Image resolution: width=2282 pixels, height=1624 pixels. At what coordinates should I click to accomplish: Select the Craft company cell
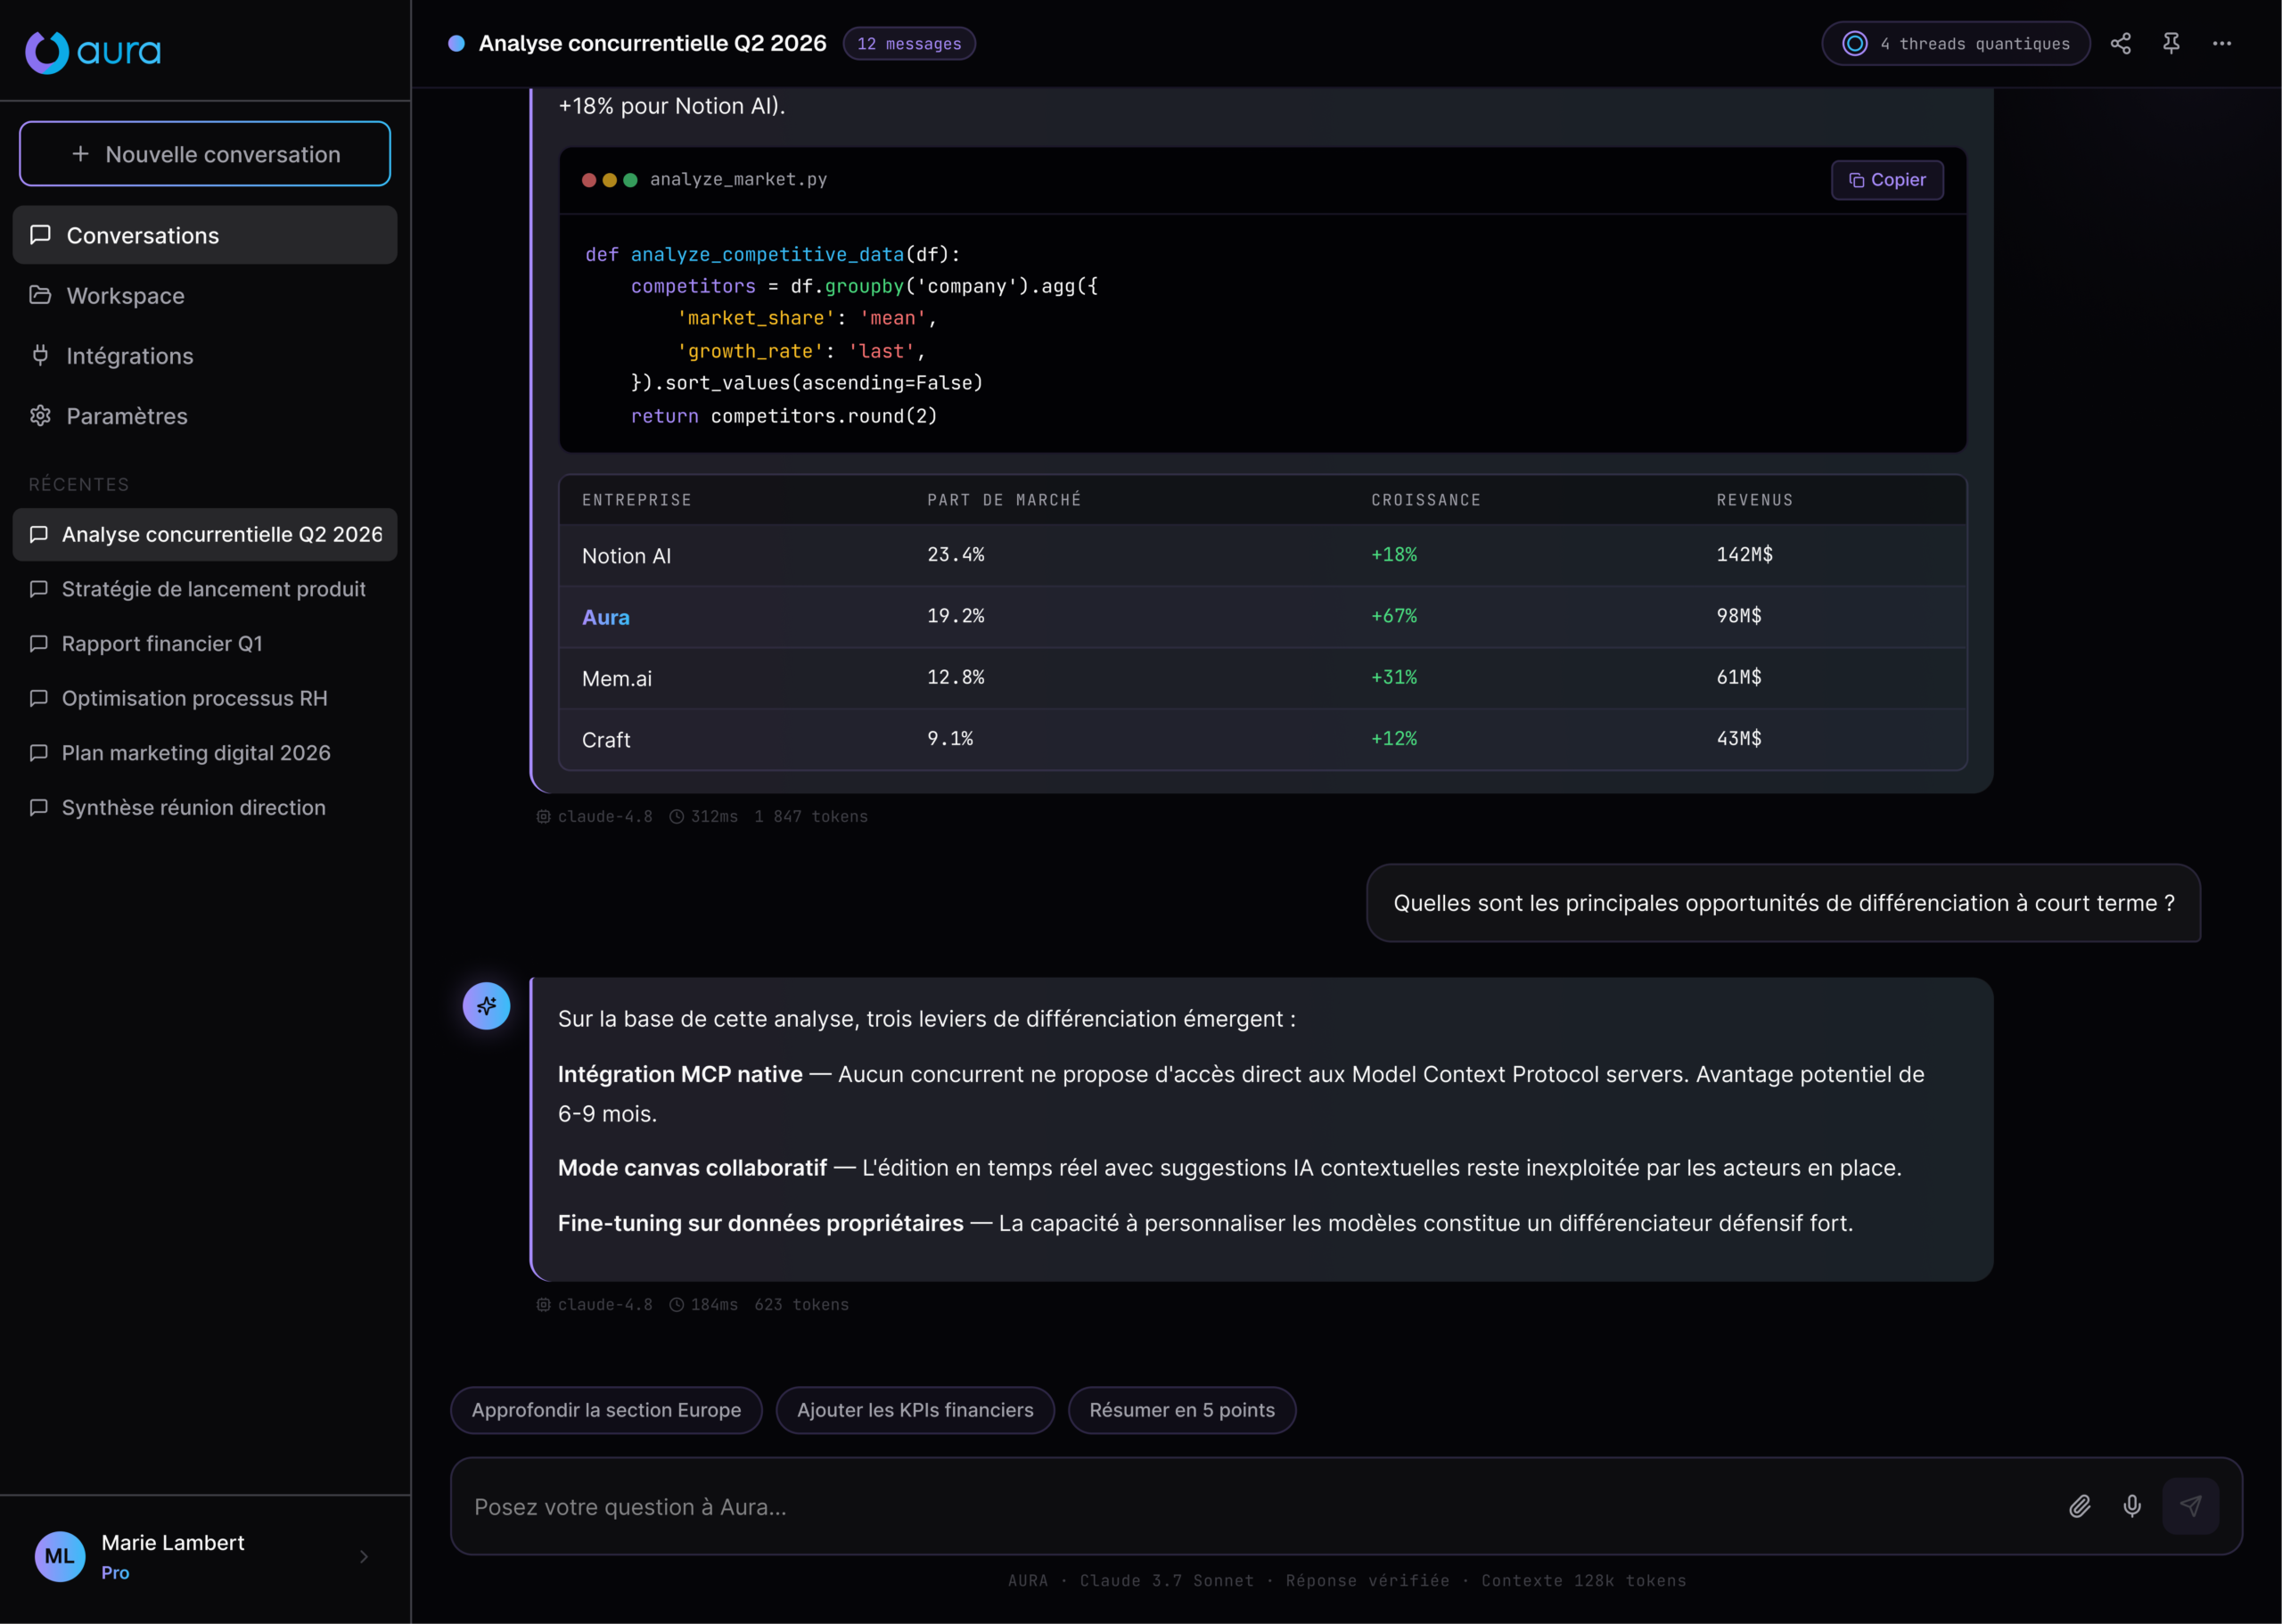click(x=606, y=740)
